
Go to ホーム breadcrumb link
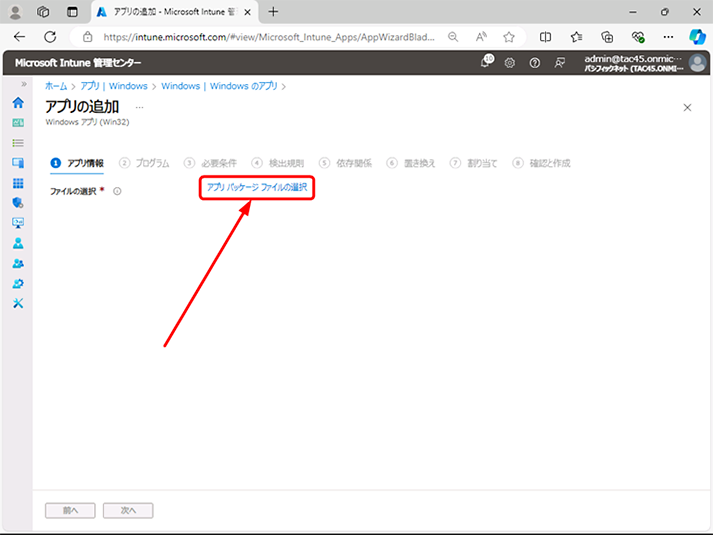point(56,86)
